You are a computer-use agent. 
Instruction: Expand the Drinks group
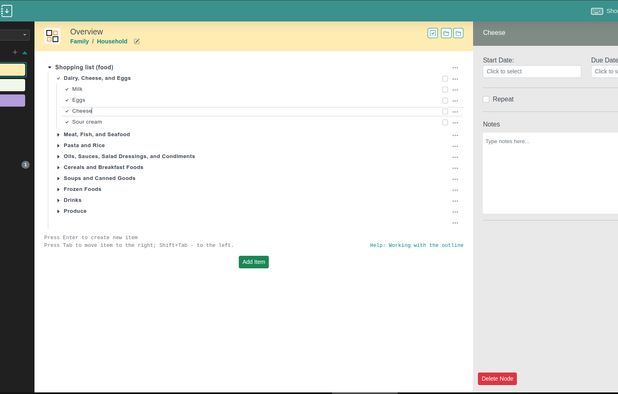point(58,201)
